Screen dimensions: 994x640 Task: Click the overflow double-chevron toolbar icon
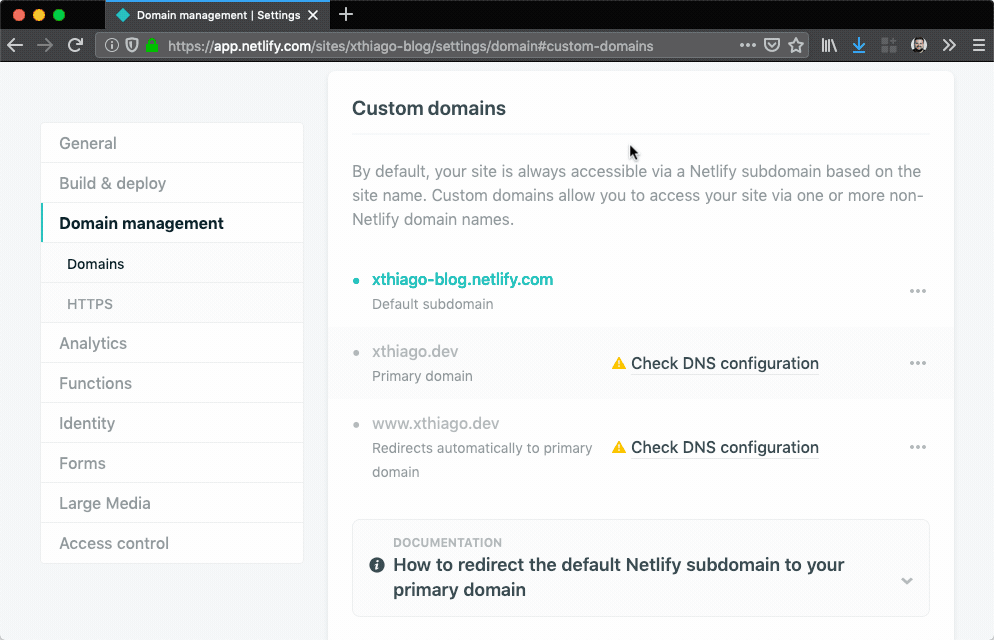[x=949, y=45]
